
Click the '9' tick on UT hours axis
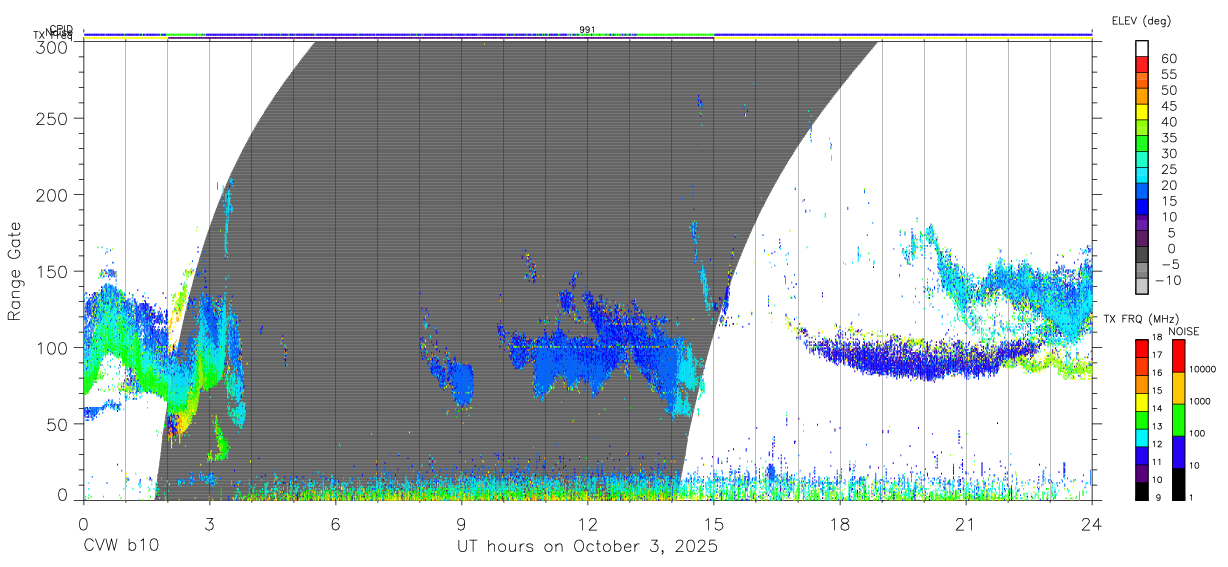[462, 523]
